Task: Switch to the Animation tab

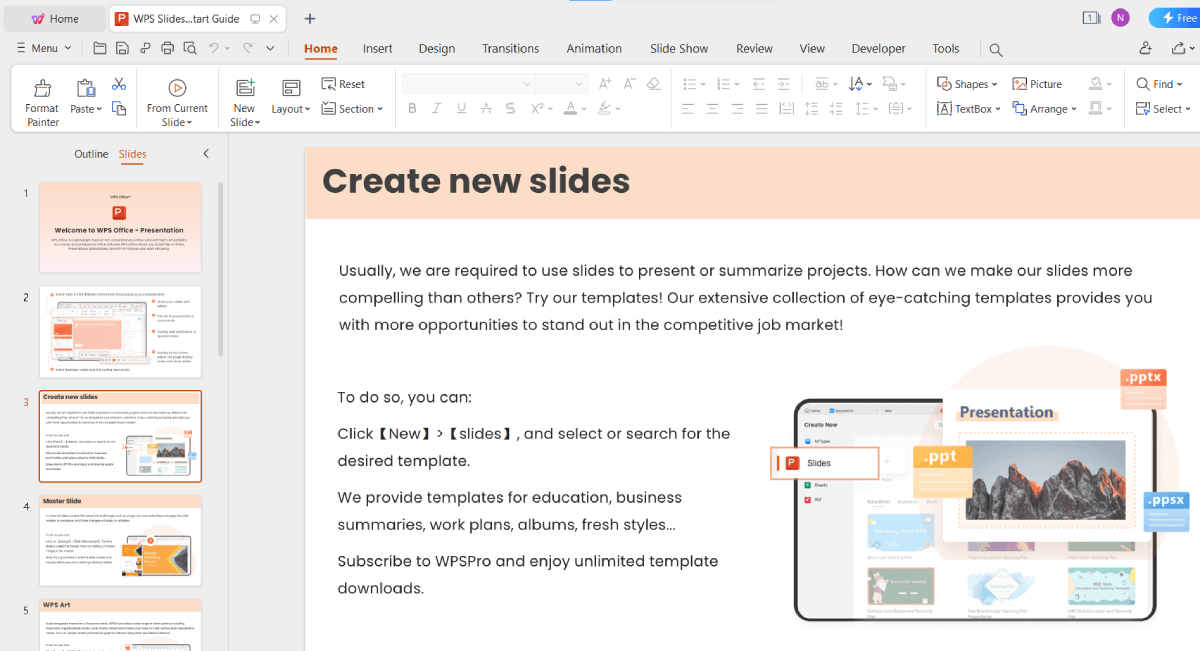Action: 595,48
